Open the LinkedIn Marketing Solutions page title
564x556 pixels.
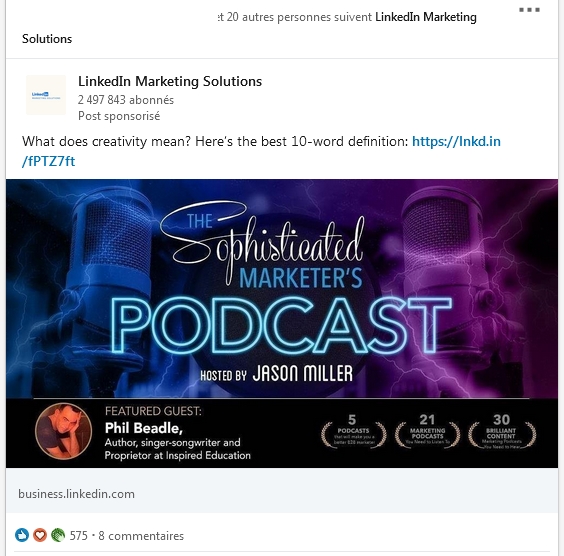point(170,81)
